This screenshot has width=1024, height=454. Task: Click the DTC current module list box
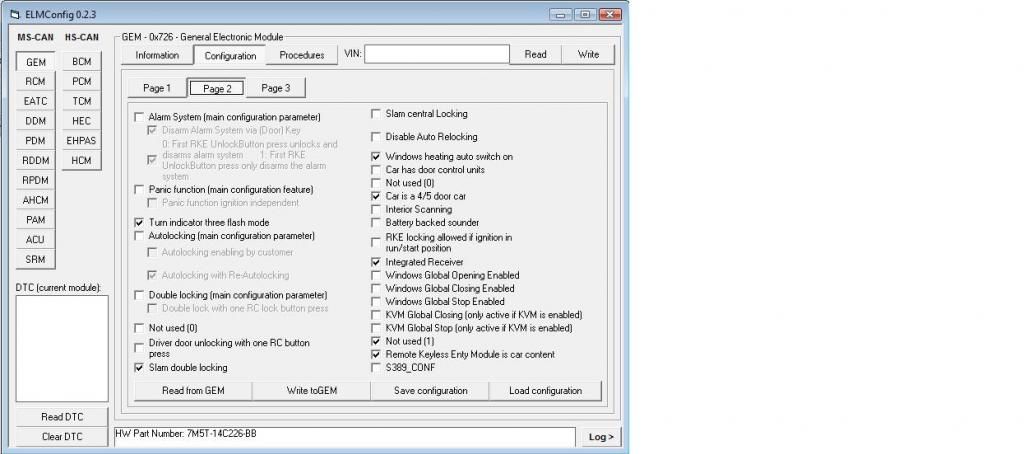tap(62, 348)
